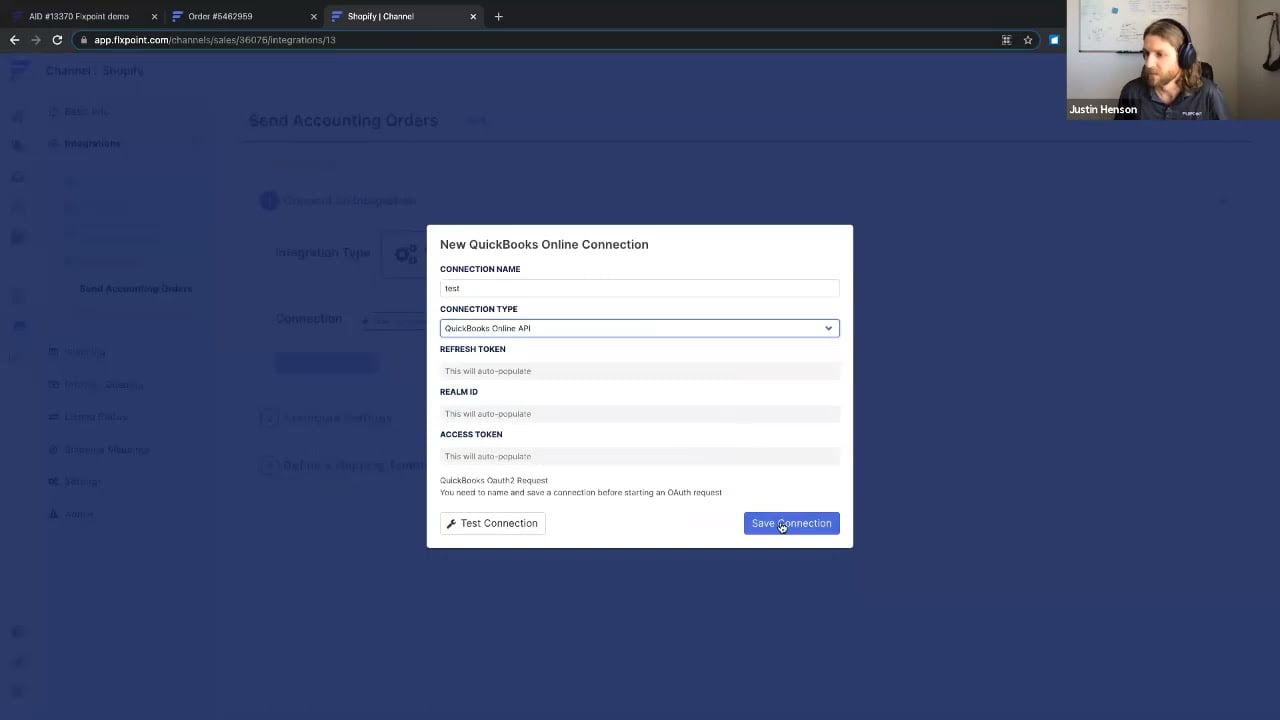Click the blue extension icon beside address bar

click(x=1053, y=40)
